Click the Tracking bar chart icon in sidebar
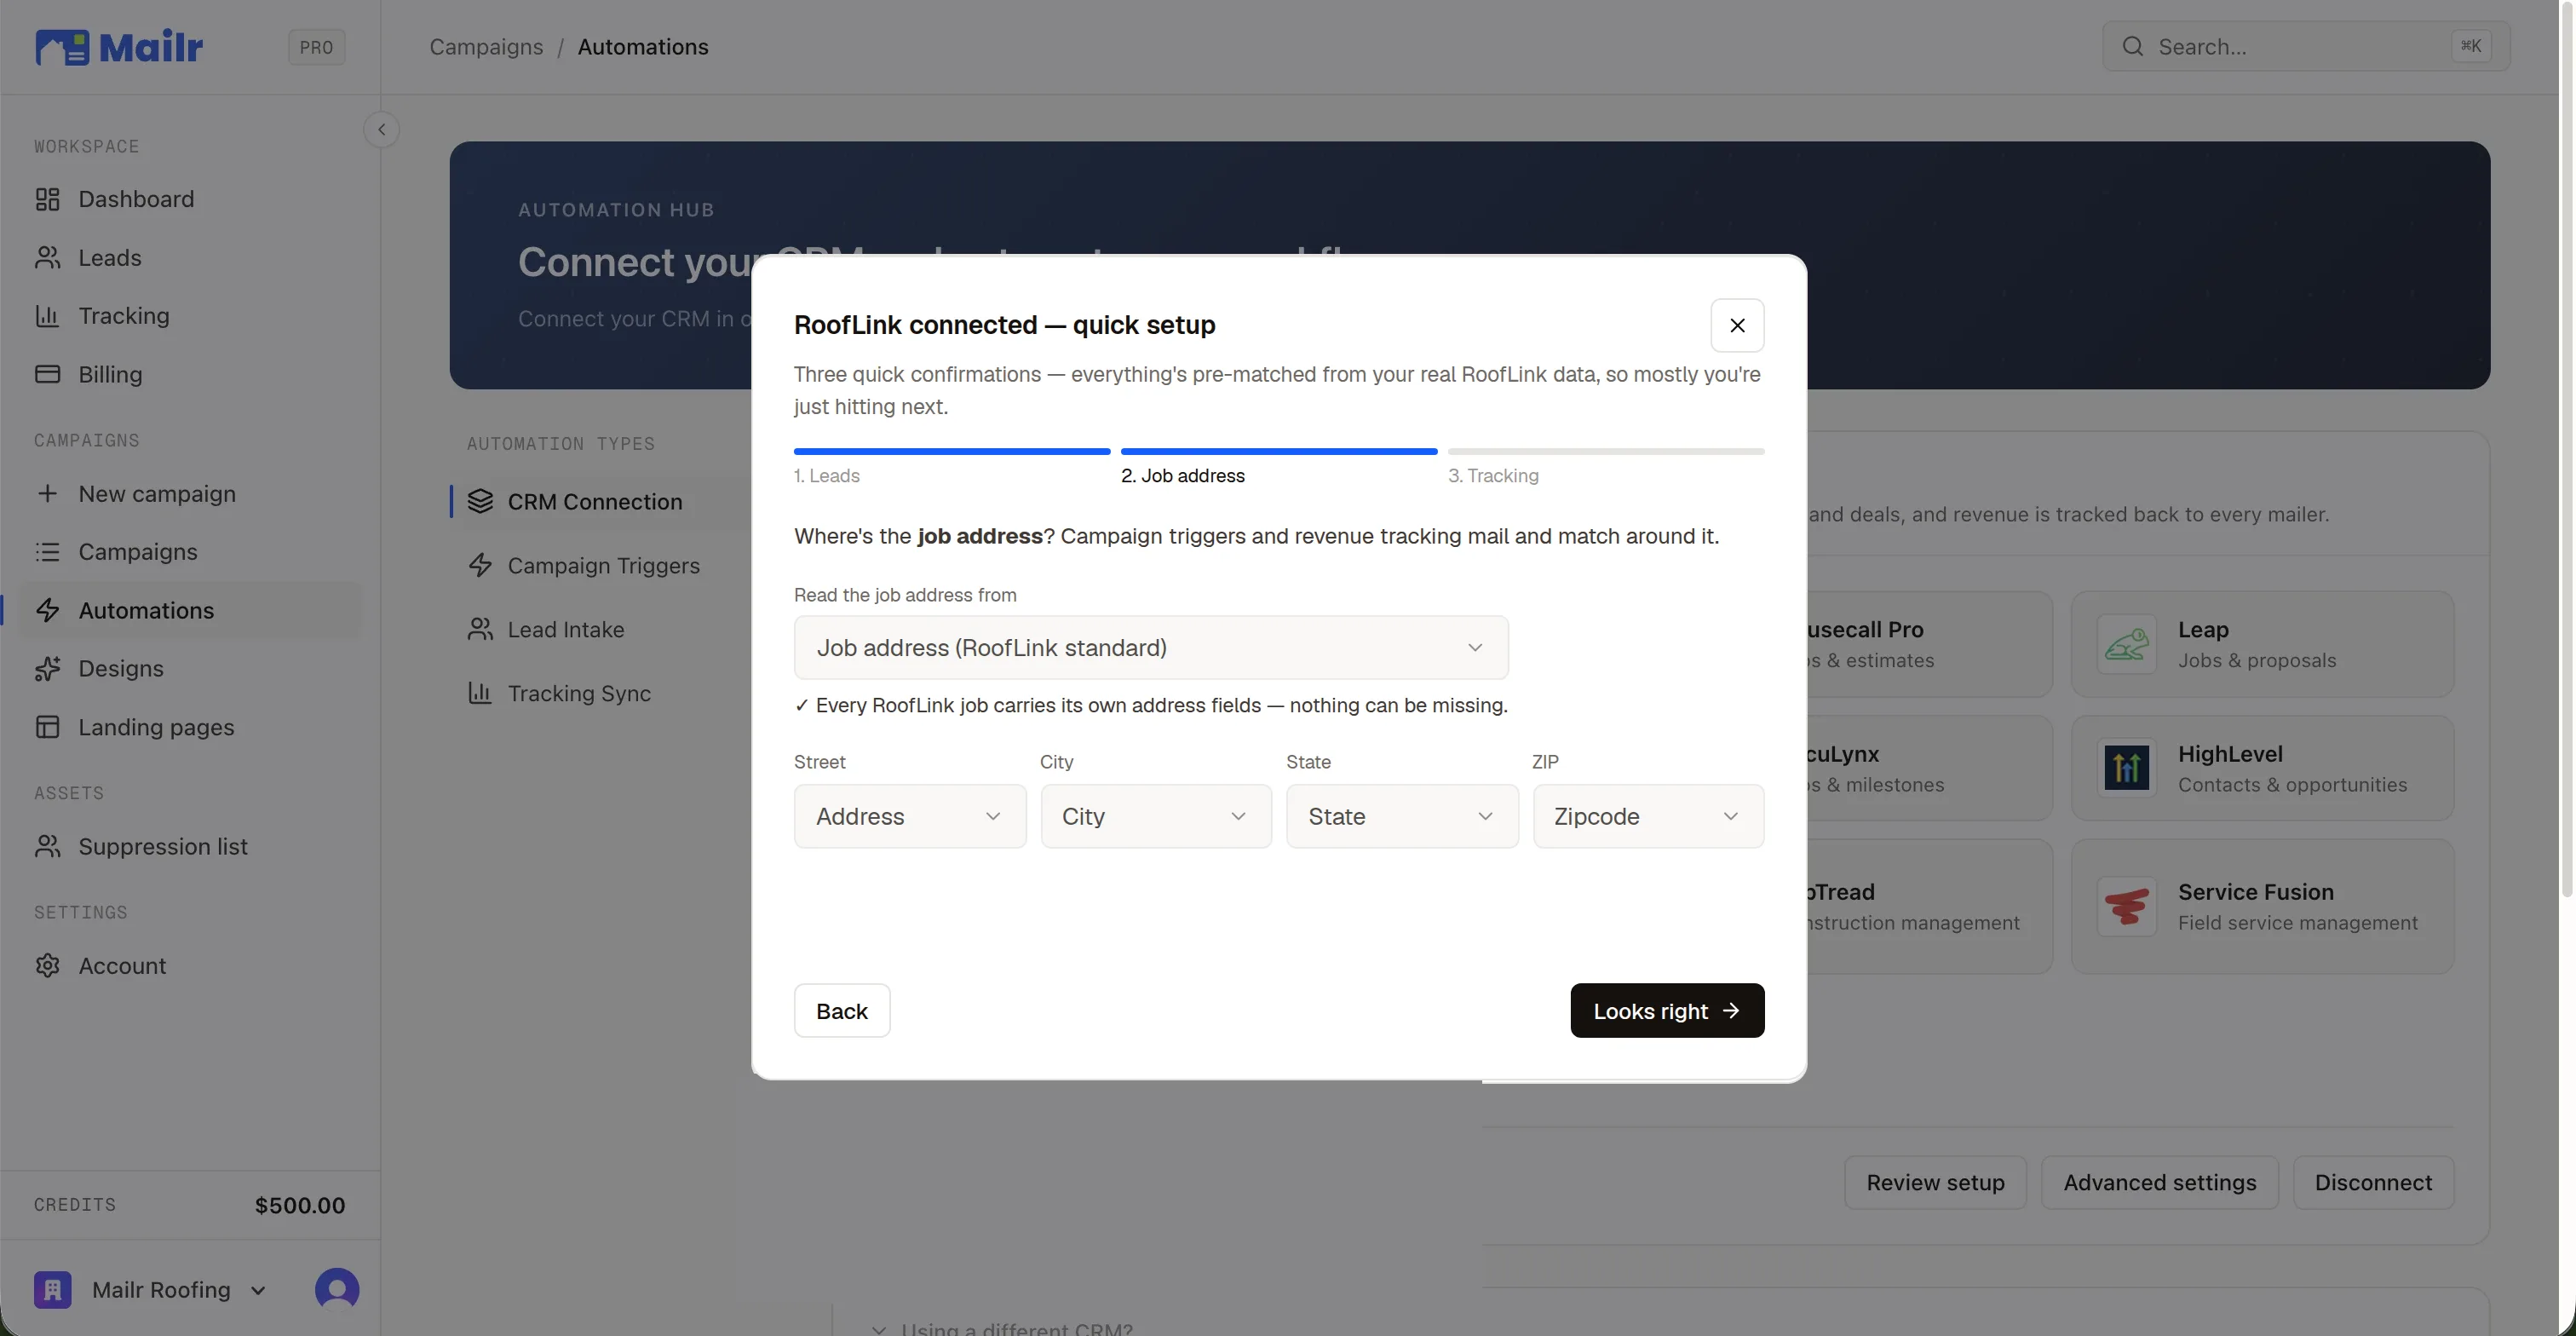Image resolution: width=2576 pixels, height=1336 pixels. tap(47, 316)
